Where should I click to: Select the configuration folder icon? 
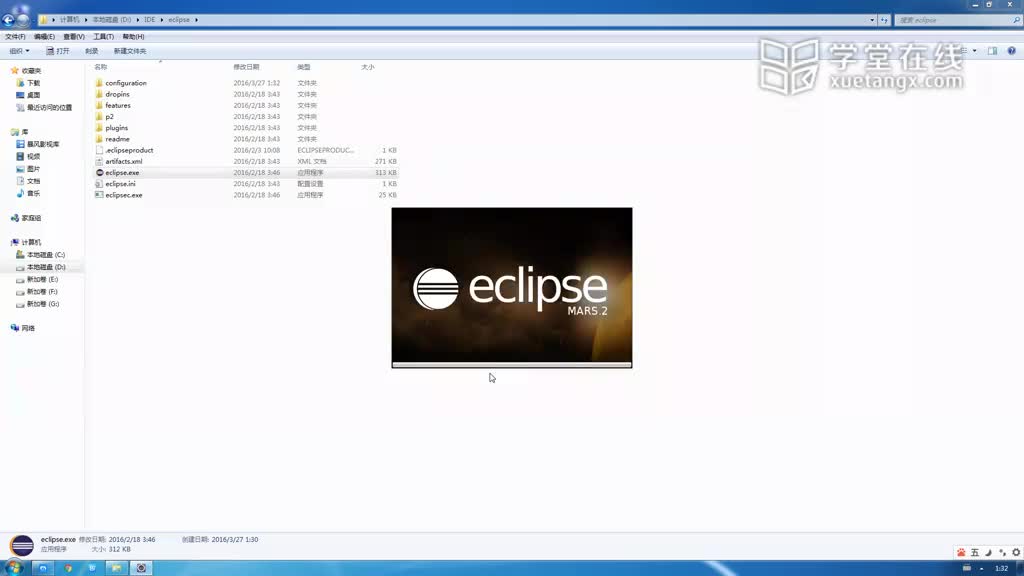(99, 83)
